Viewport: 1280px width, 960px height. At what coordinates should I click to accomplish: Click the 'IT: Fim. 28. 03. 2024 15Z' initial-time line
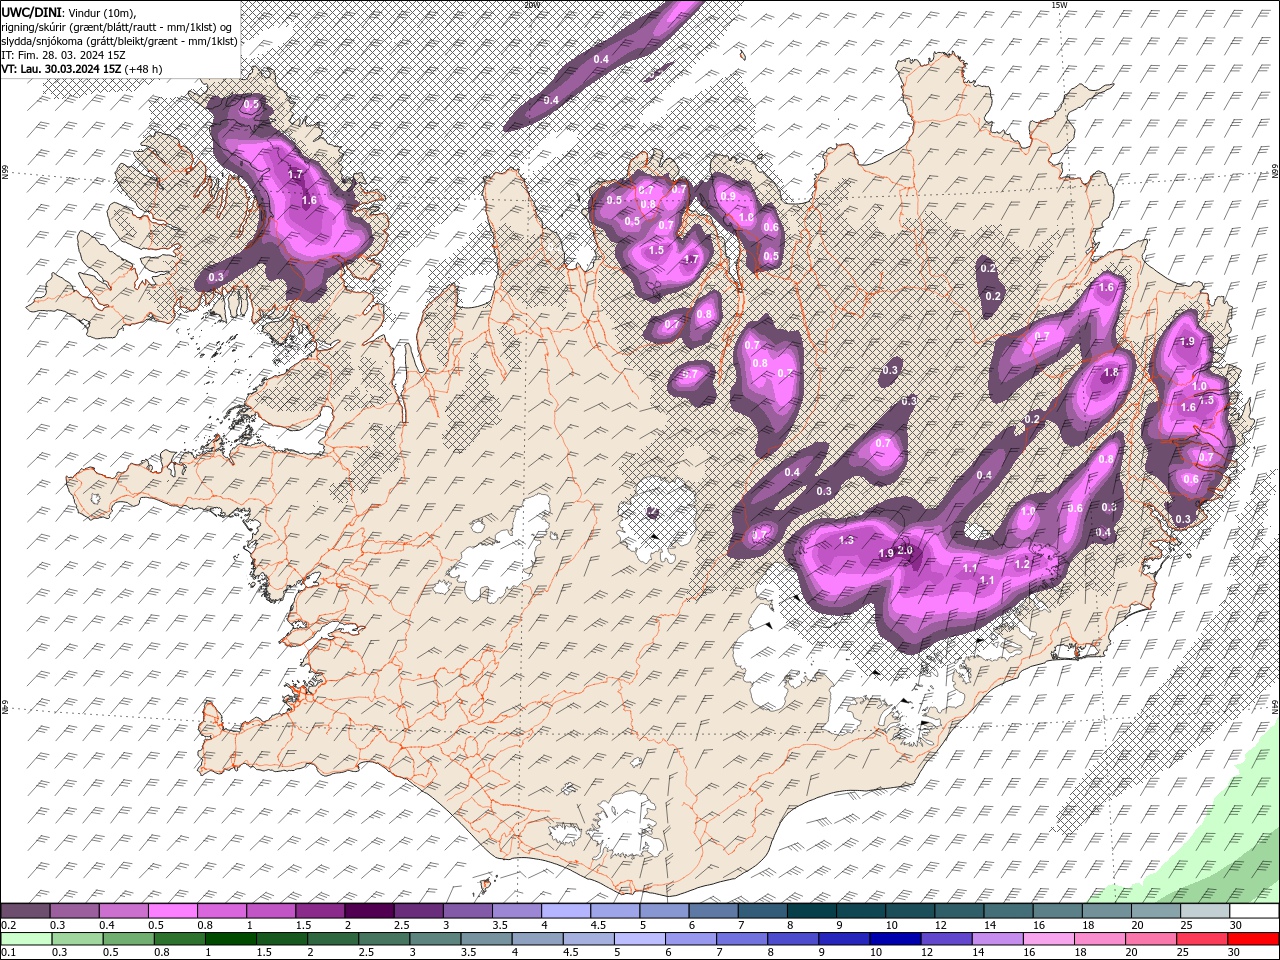pyautogui.click(x=64, y=54)
